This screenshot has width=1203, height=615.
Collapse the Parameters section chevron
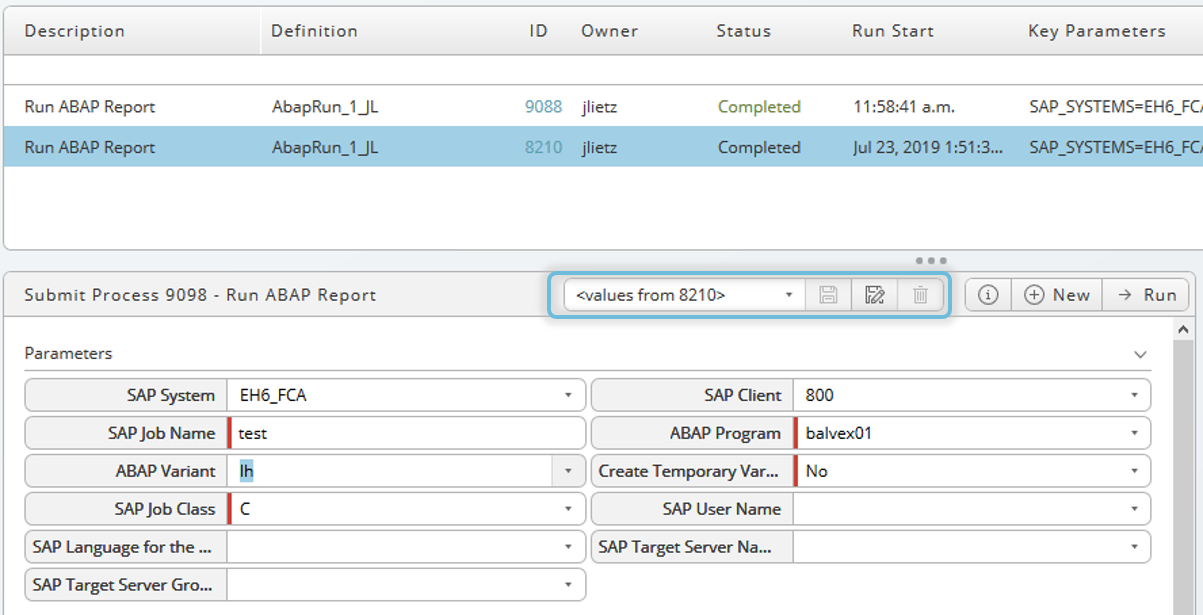click(1140, 354)
